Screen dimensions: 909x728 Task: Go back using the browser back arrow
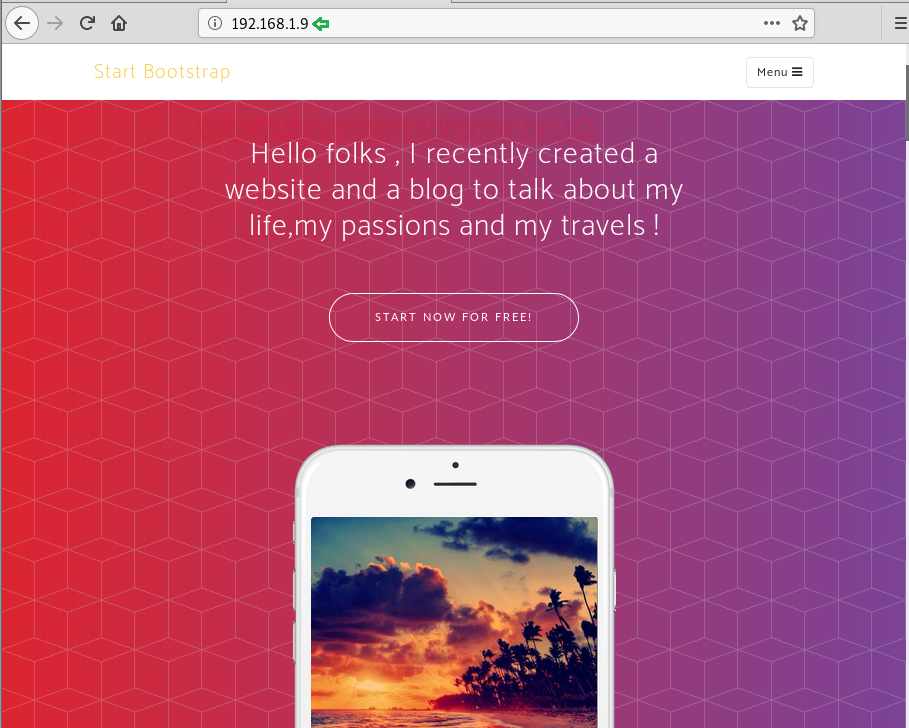pos(22,23)
